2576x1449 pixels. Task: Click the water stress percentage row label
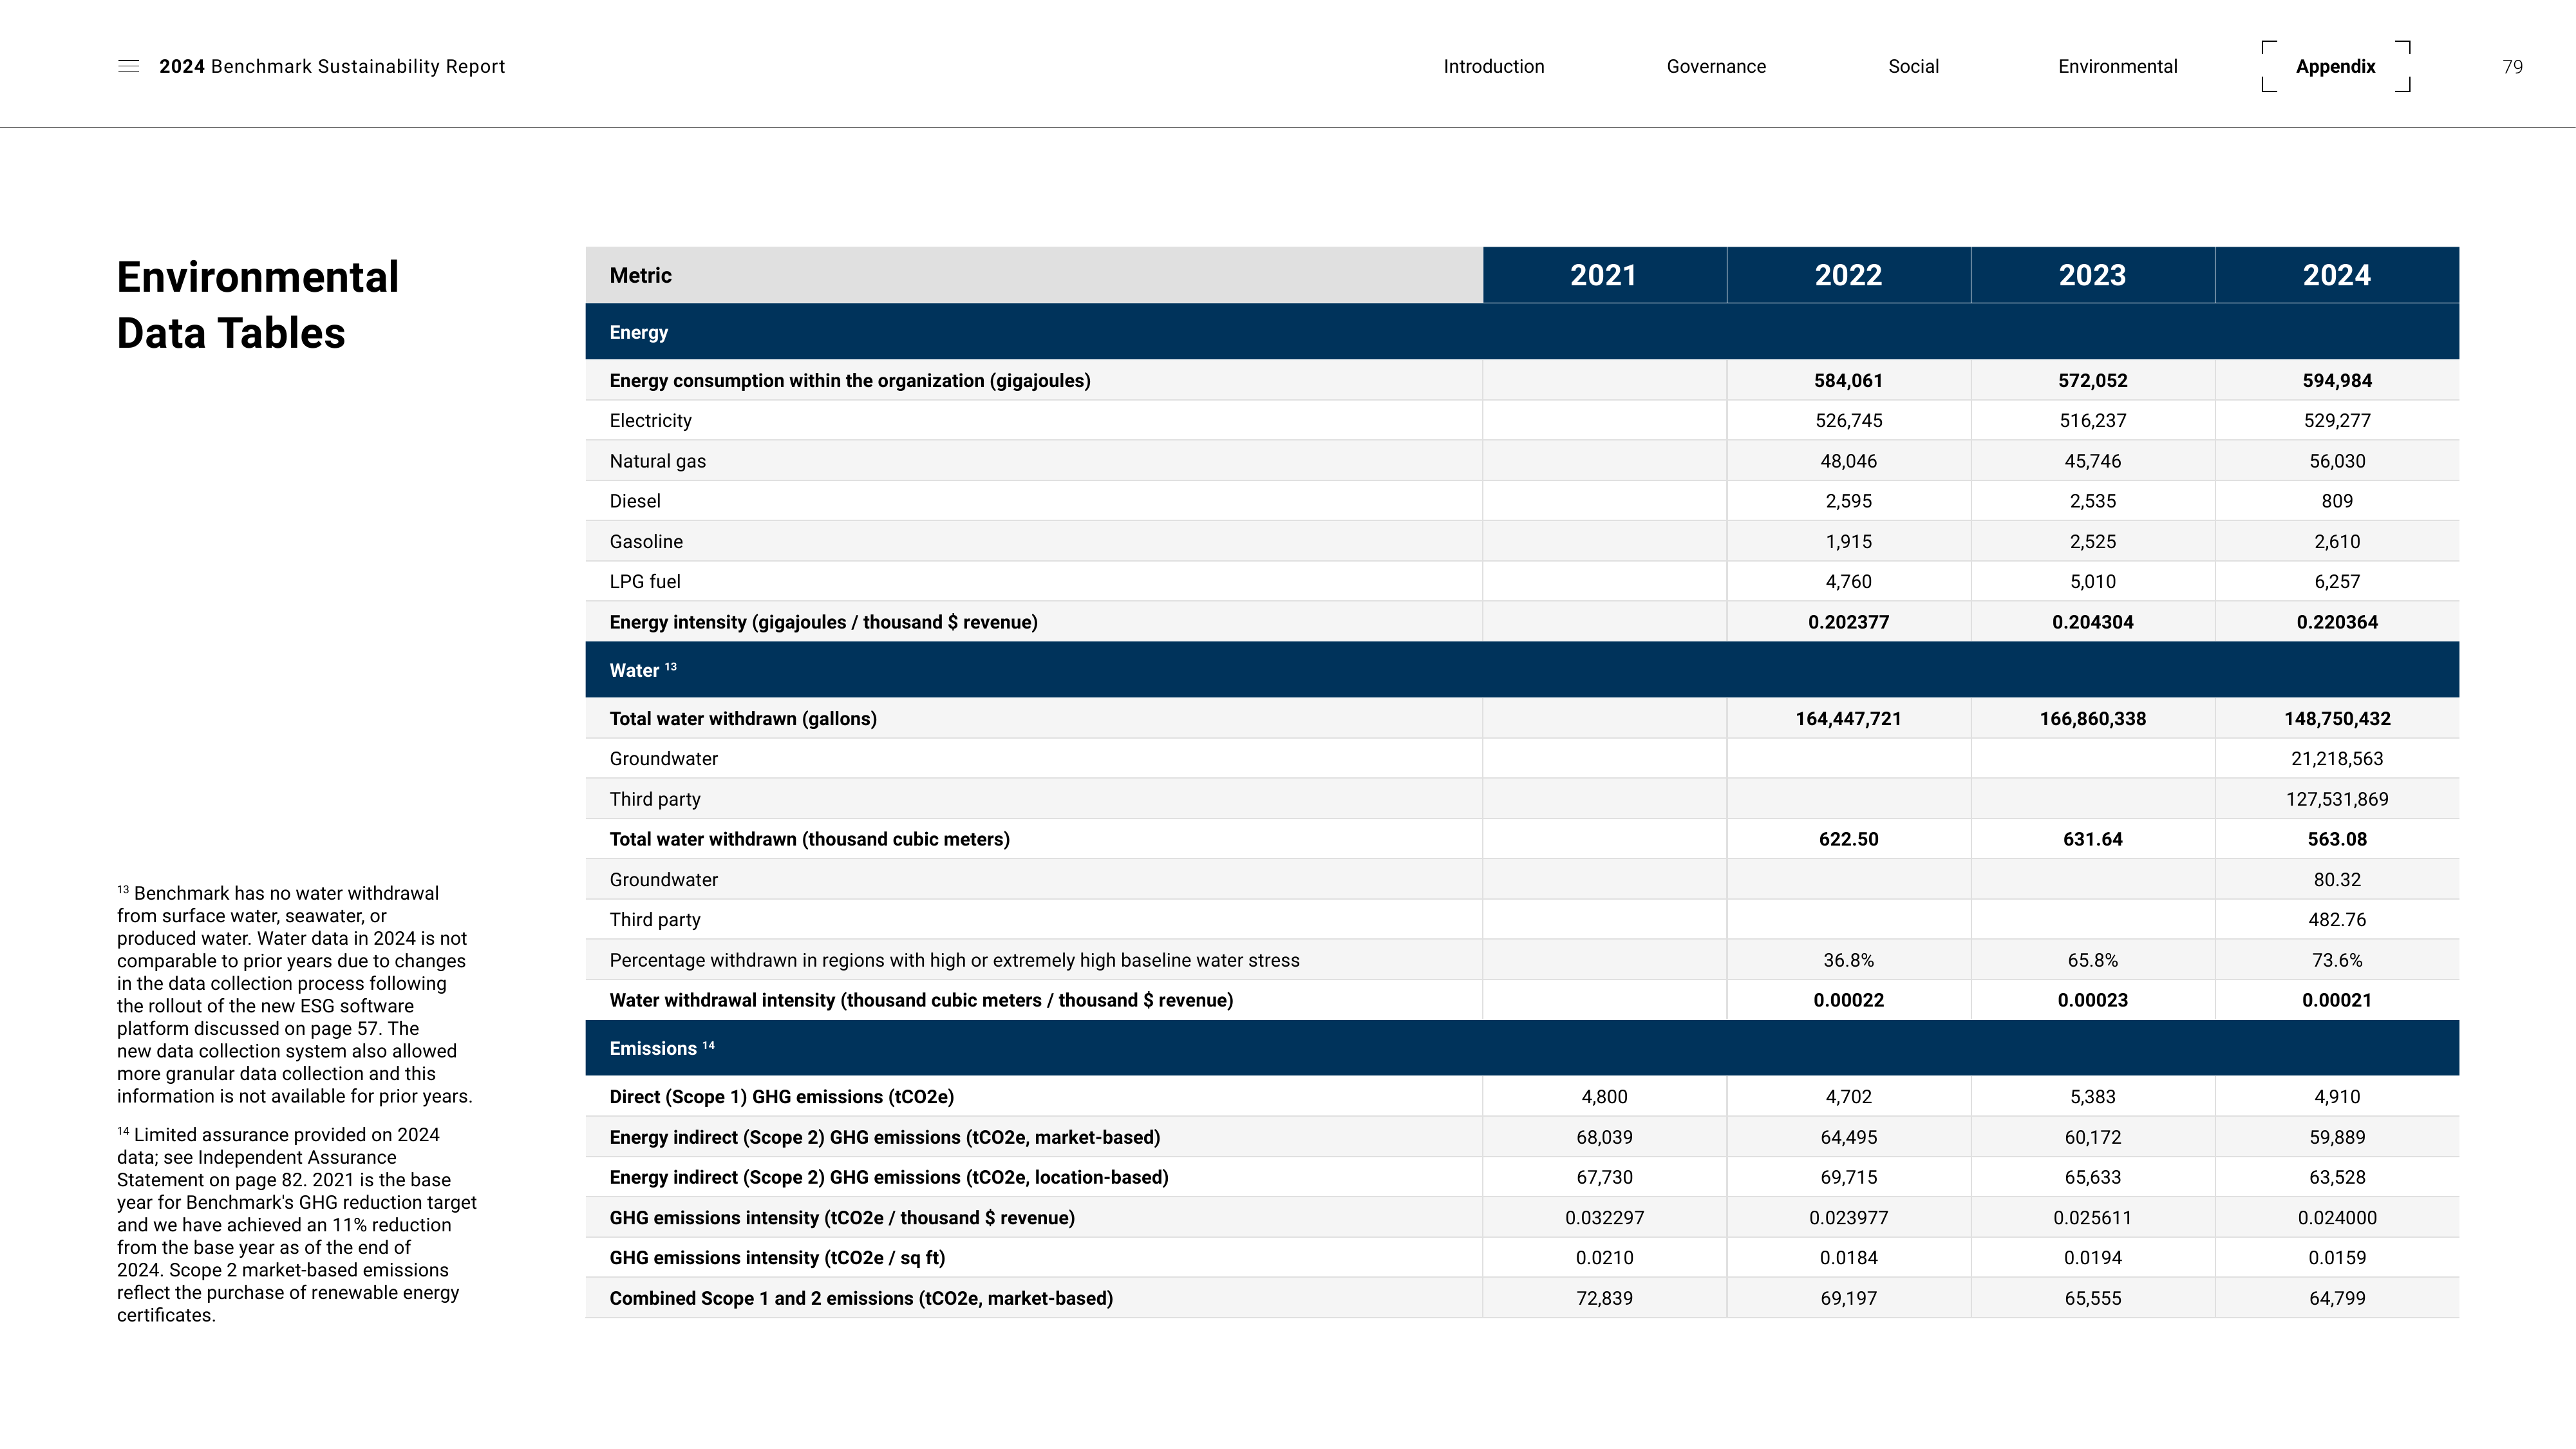(954, 960)
